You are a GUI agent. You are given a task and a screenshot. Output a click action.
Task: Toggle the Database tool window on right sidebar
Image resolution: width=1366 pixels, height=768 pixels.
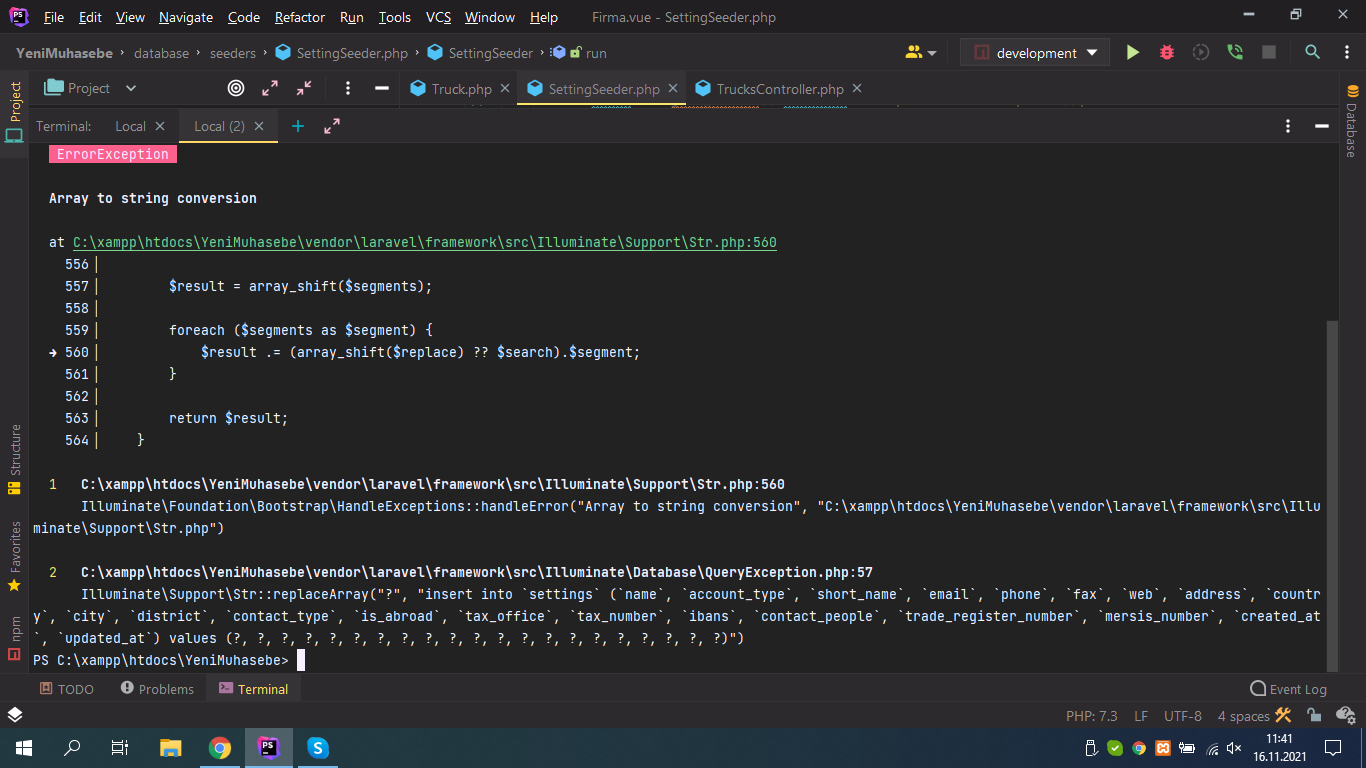click(x=1351, y=121)
